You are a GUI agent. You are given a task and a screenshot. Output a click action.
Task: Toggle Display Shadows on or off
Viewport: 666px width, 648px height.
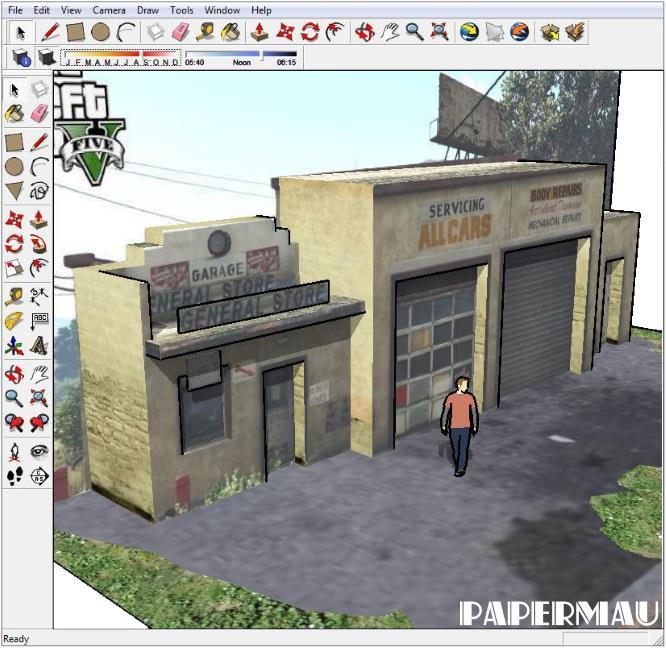(46, 57)
